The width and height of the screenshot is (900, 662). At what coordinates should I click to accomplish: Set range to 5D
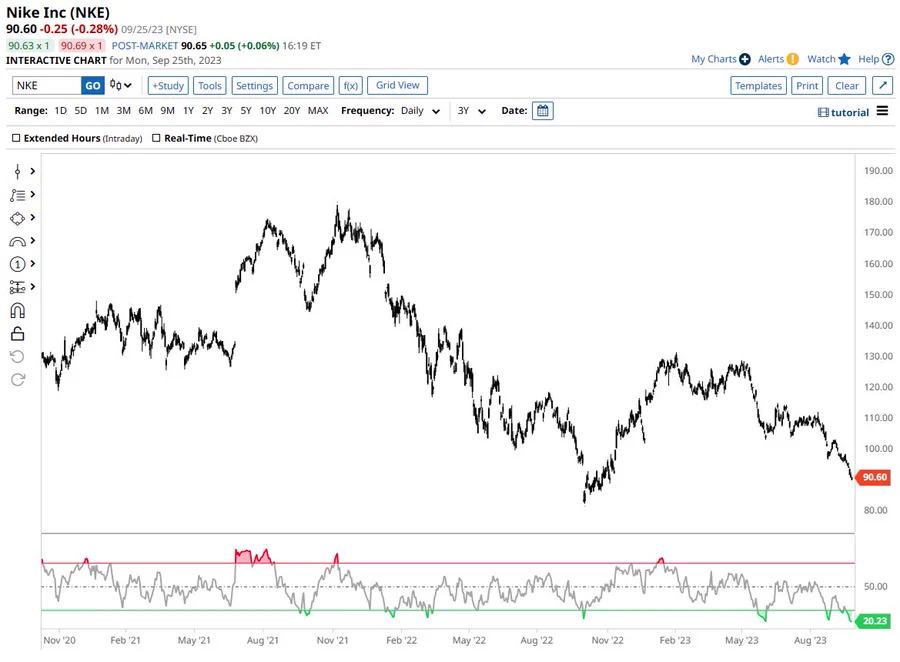80,111
